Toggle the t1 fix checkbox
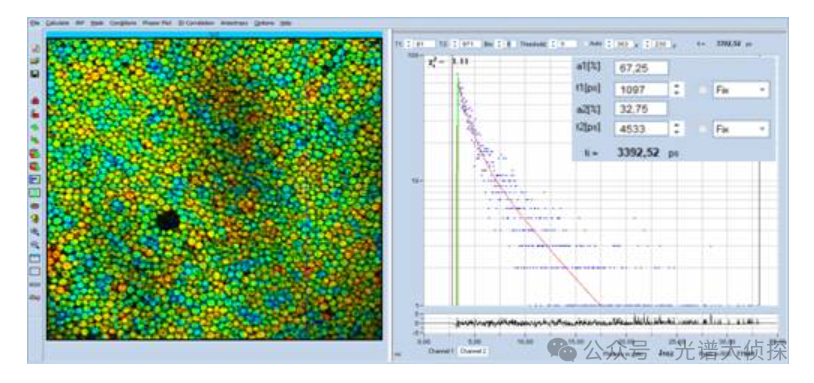This screenshot has width=814, height=383. [x=702, y=90]
